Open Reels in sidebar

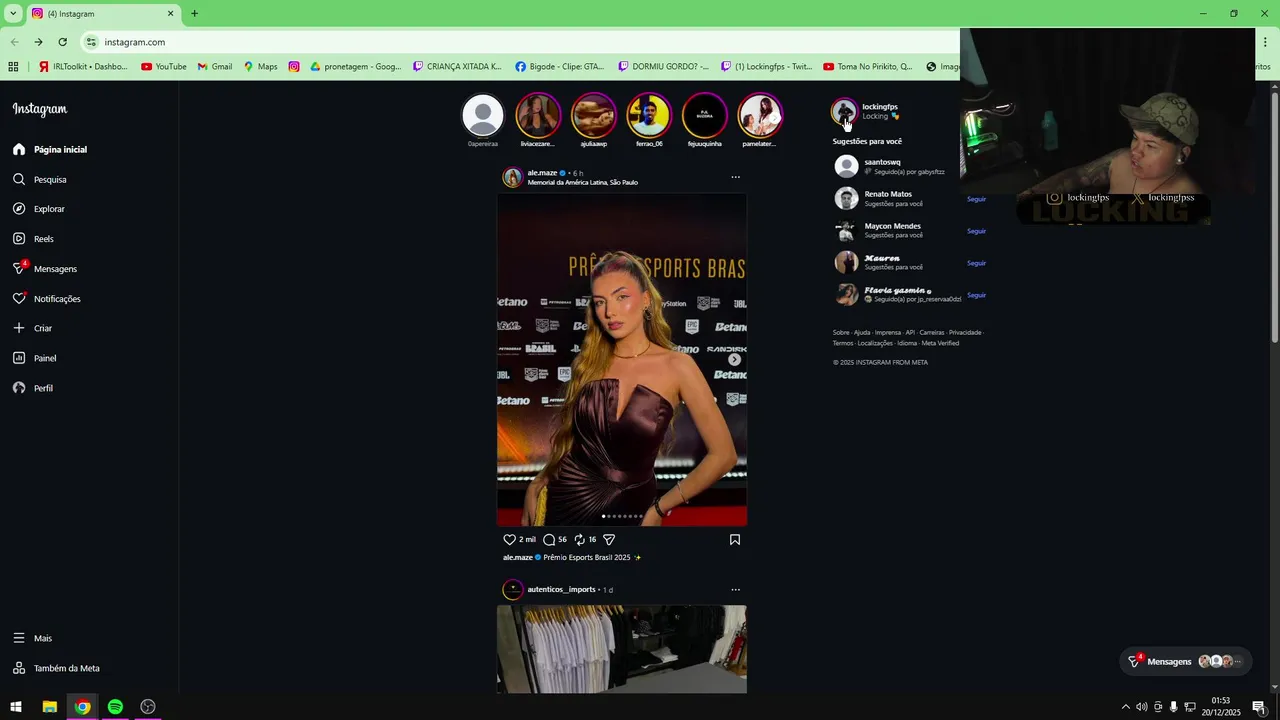tap(33, 239)
